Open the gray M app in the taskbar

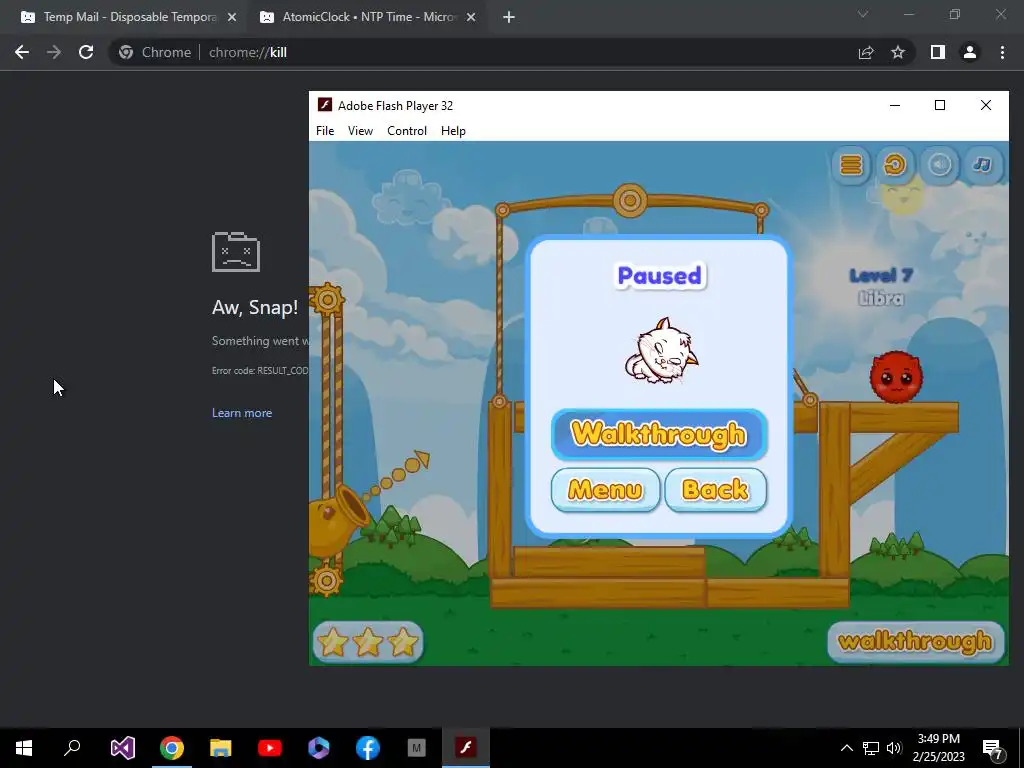(416, 748)
